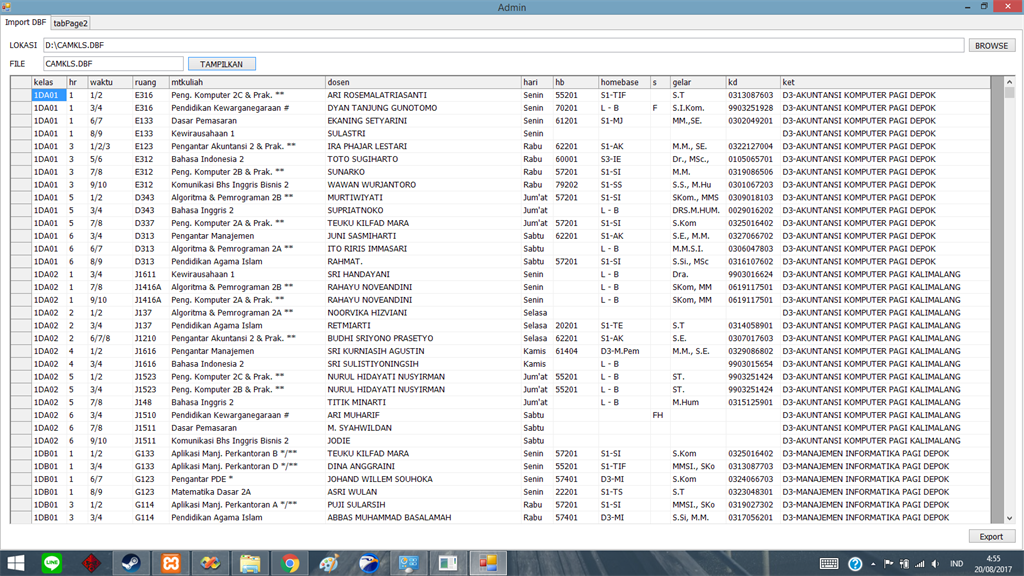Open Google Chrome from the taskbar

289,563
